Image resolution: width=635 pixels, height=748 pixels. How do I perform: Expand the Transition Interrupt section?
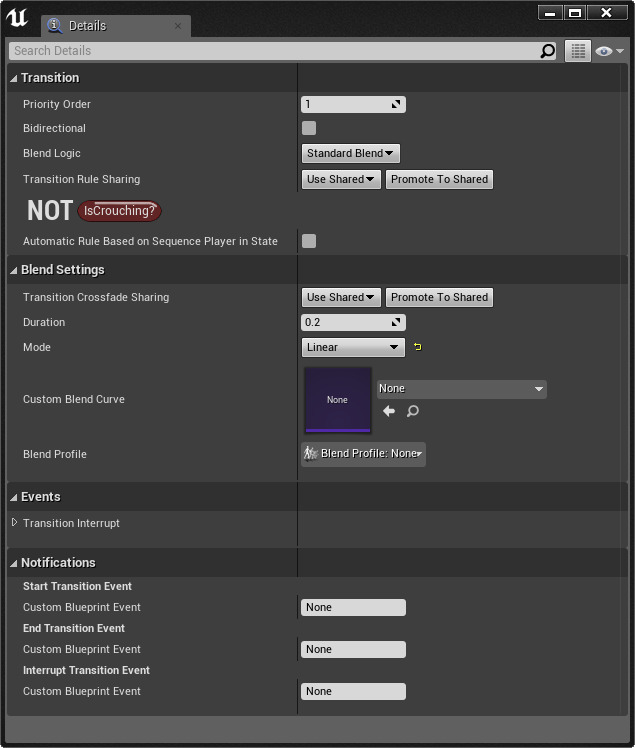[15, 523]
